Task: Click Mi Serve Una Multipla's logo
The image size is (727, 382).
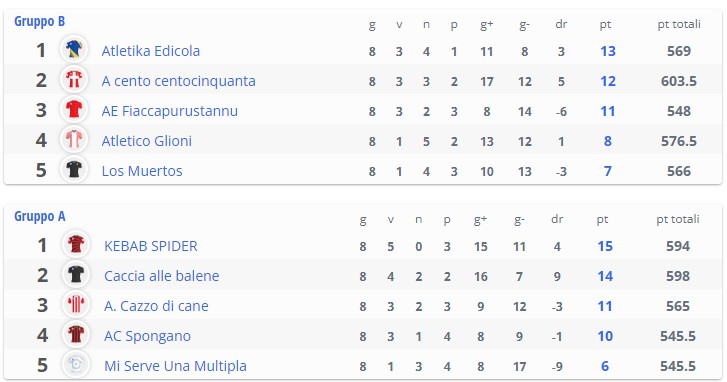Action: coord(76,364)
